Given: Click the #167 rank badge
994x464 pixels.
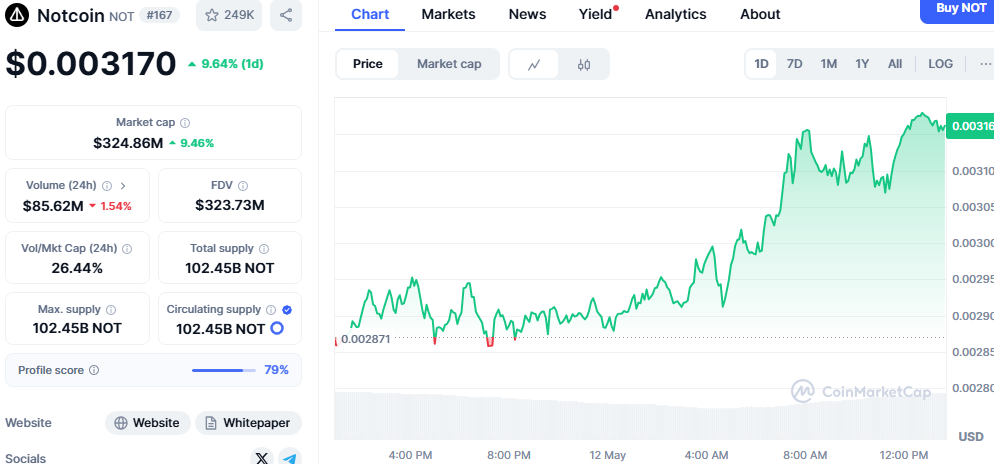Looking at the screenshot, I should click(159, 15).
